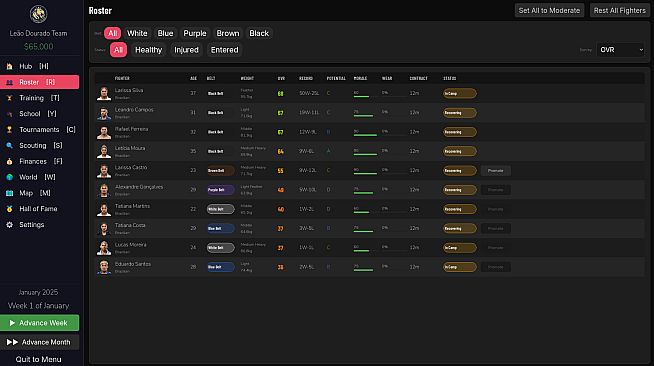Promote Larissa Castro from brown belt
Screen dimensions: 654x366
[496, 170]
